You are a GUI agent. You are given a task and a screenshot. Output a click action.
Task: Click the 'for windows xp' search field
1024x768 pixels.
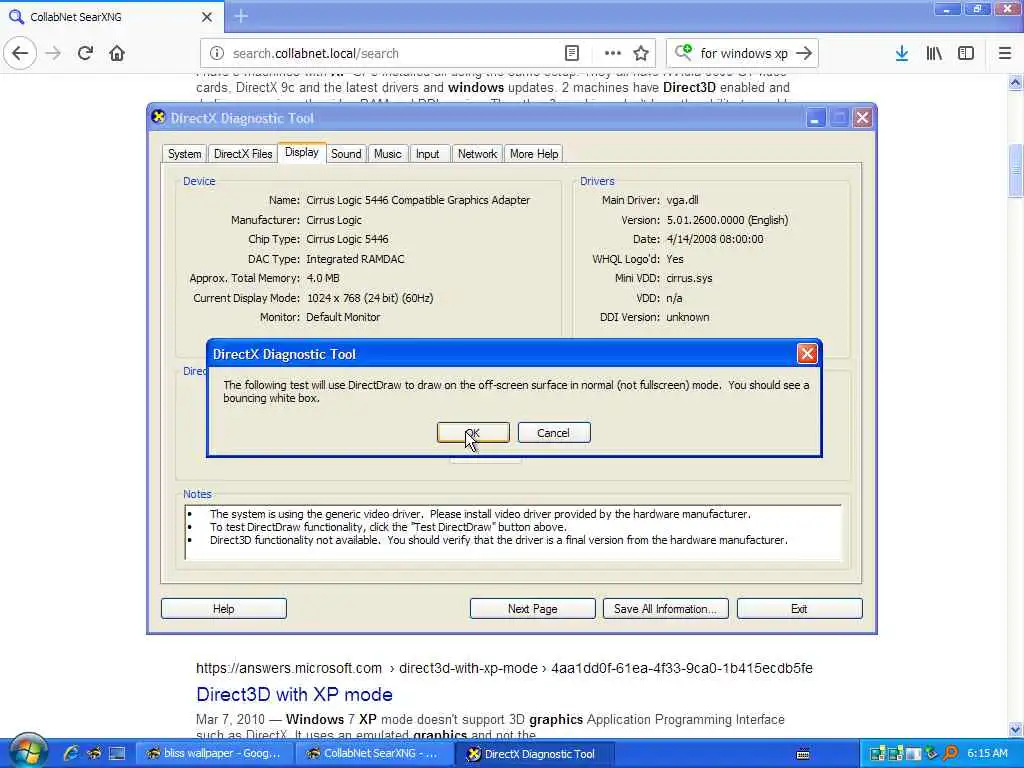pos(744,53)
